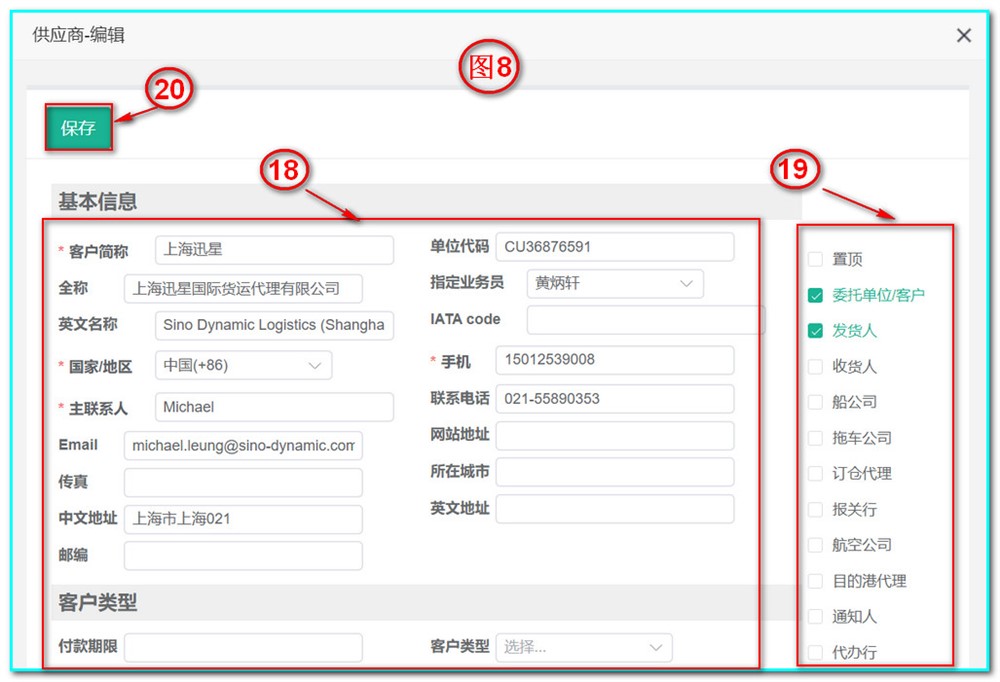Check the 收货人 option
Image resolution: width=1000 pixels, height=682 pixels.
click(815, 366)
